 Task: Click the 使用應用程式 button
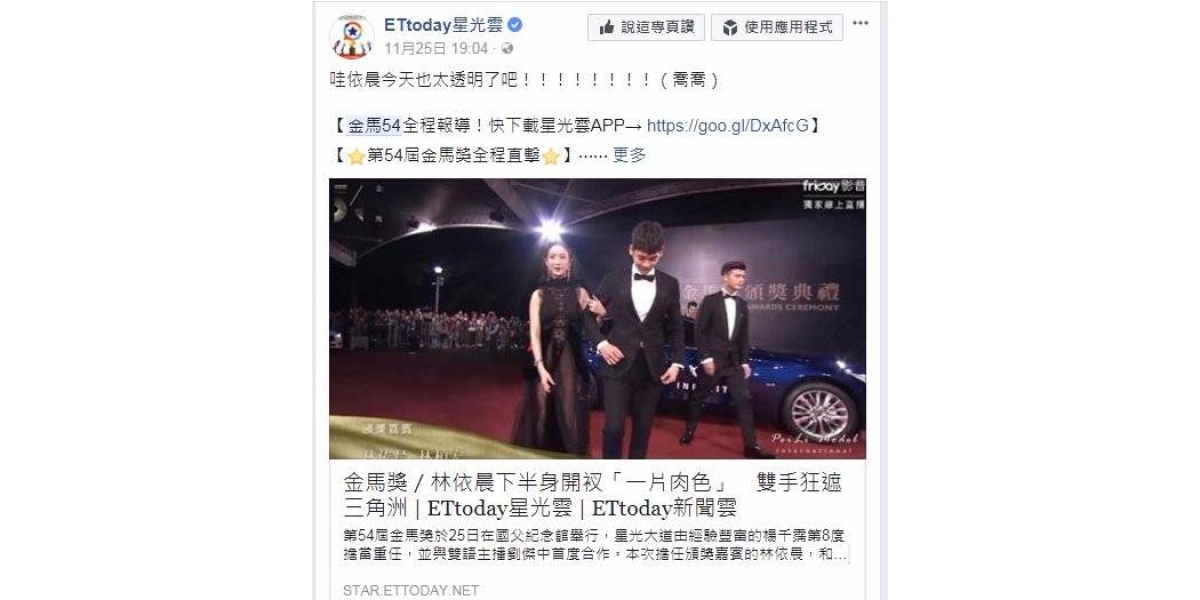777,27
